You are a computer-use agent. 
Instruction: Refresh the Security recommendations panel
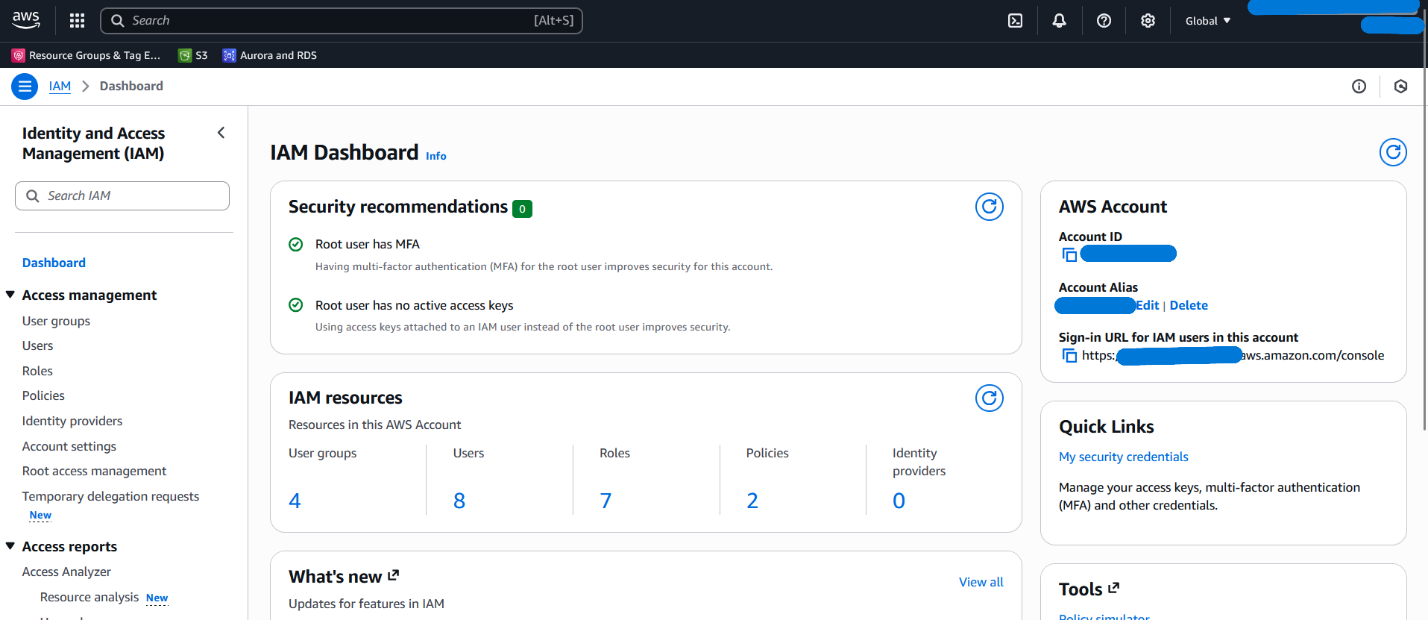coord(989,207)
